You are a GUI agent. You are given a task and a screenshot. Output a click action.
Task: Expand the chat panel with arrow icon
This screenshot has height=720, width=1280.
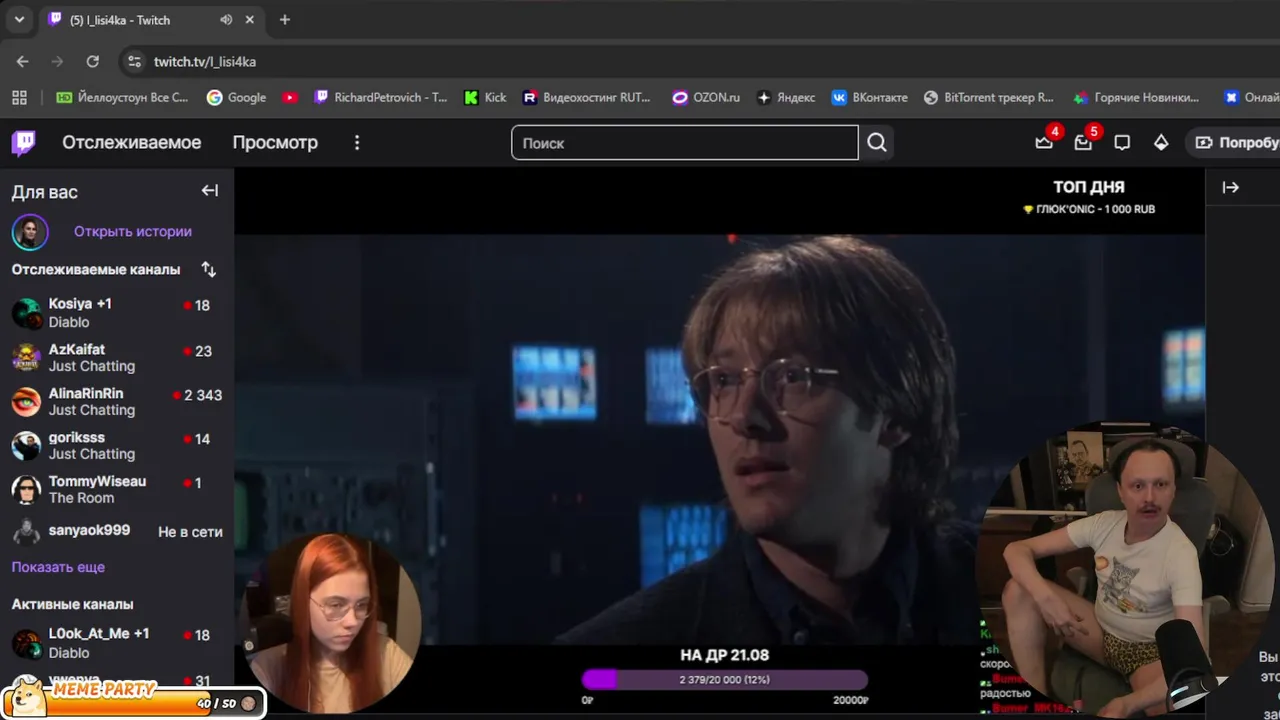click(1230, 188)
